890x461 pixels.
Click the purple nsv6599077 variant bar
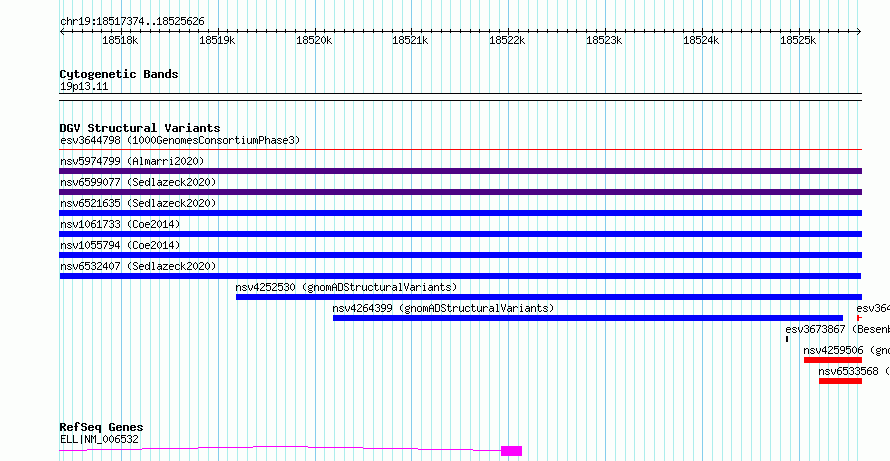460,192
